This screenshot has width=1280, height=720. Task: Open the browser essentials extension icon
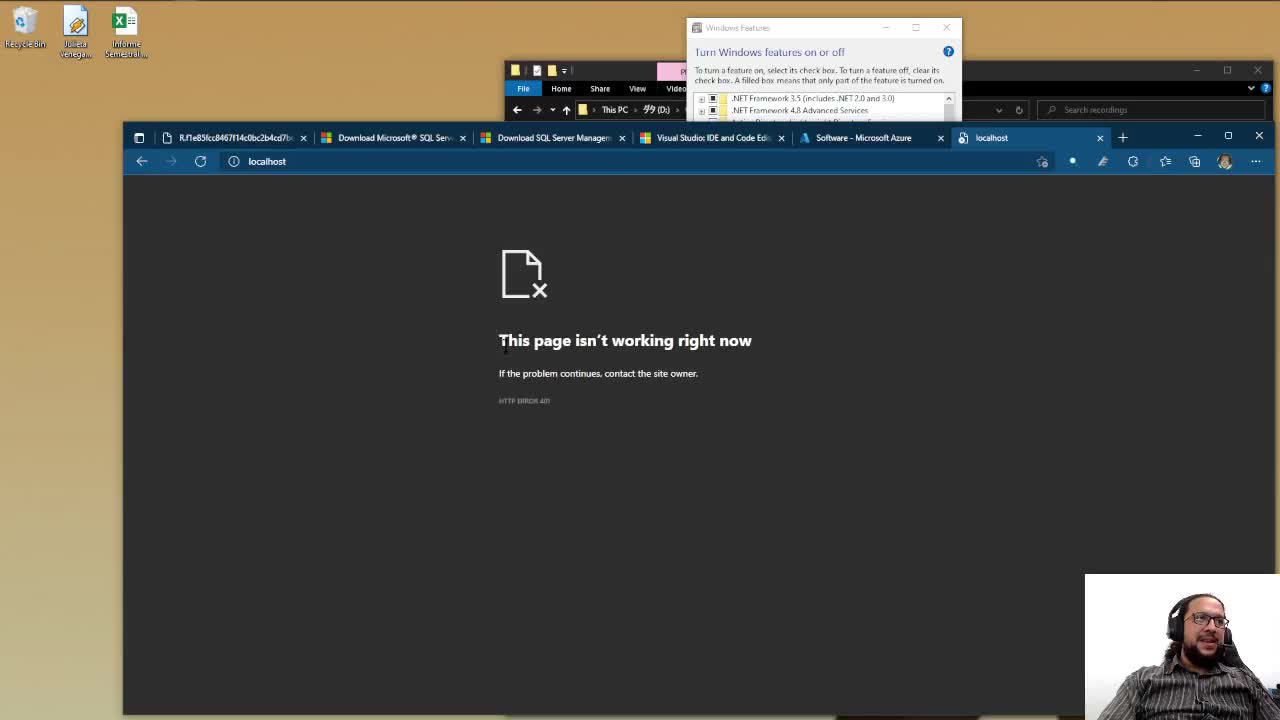[x=1133, y=161]
